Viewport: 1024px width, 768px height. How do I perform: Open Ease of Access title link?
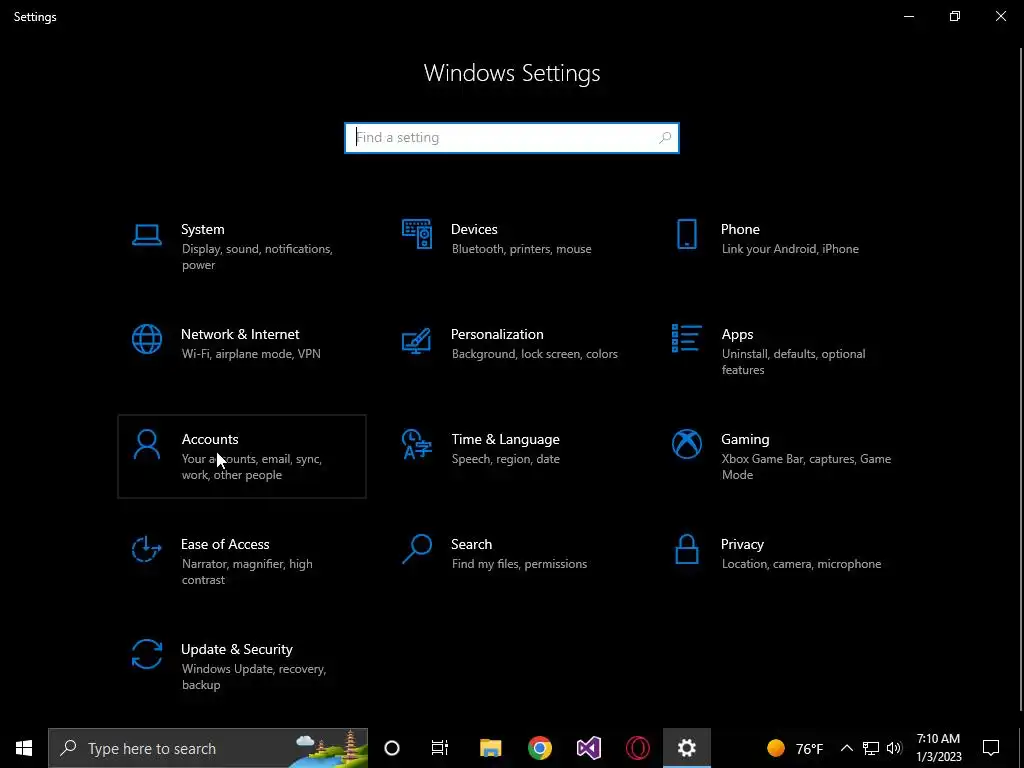point(225,544)
